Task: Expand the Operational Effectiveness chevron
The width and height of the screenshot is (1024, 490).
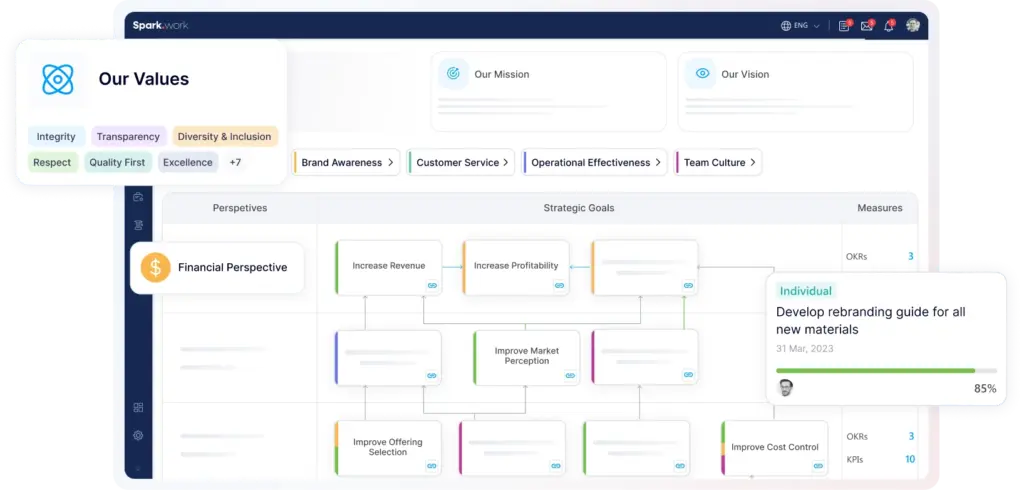Action: tap(658, 163)
